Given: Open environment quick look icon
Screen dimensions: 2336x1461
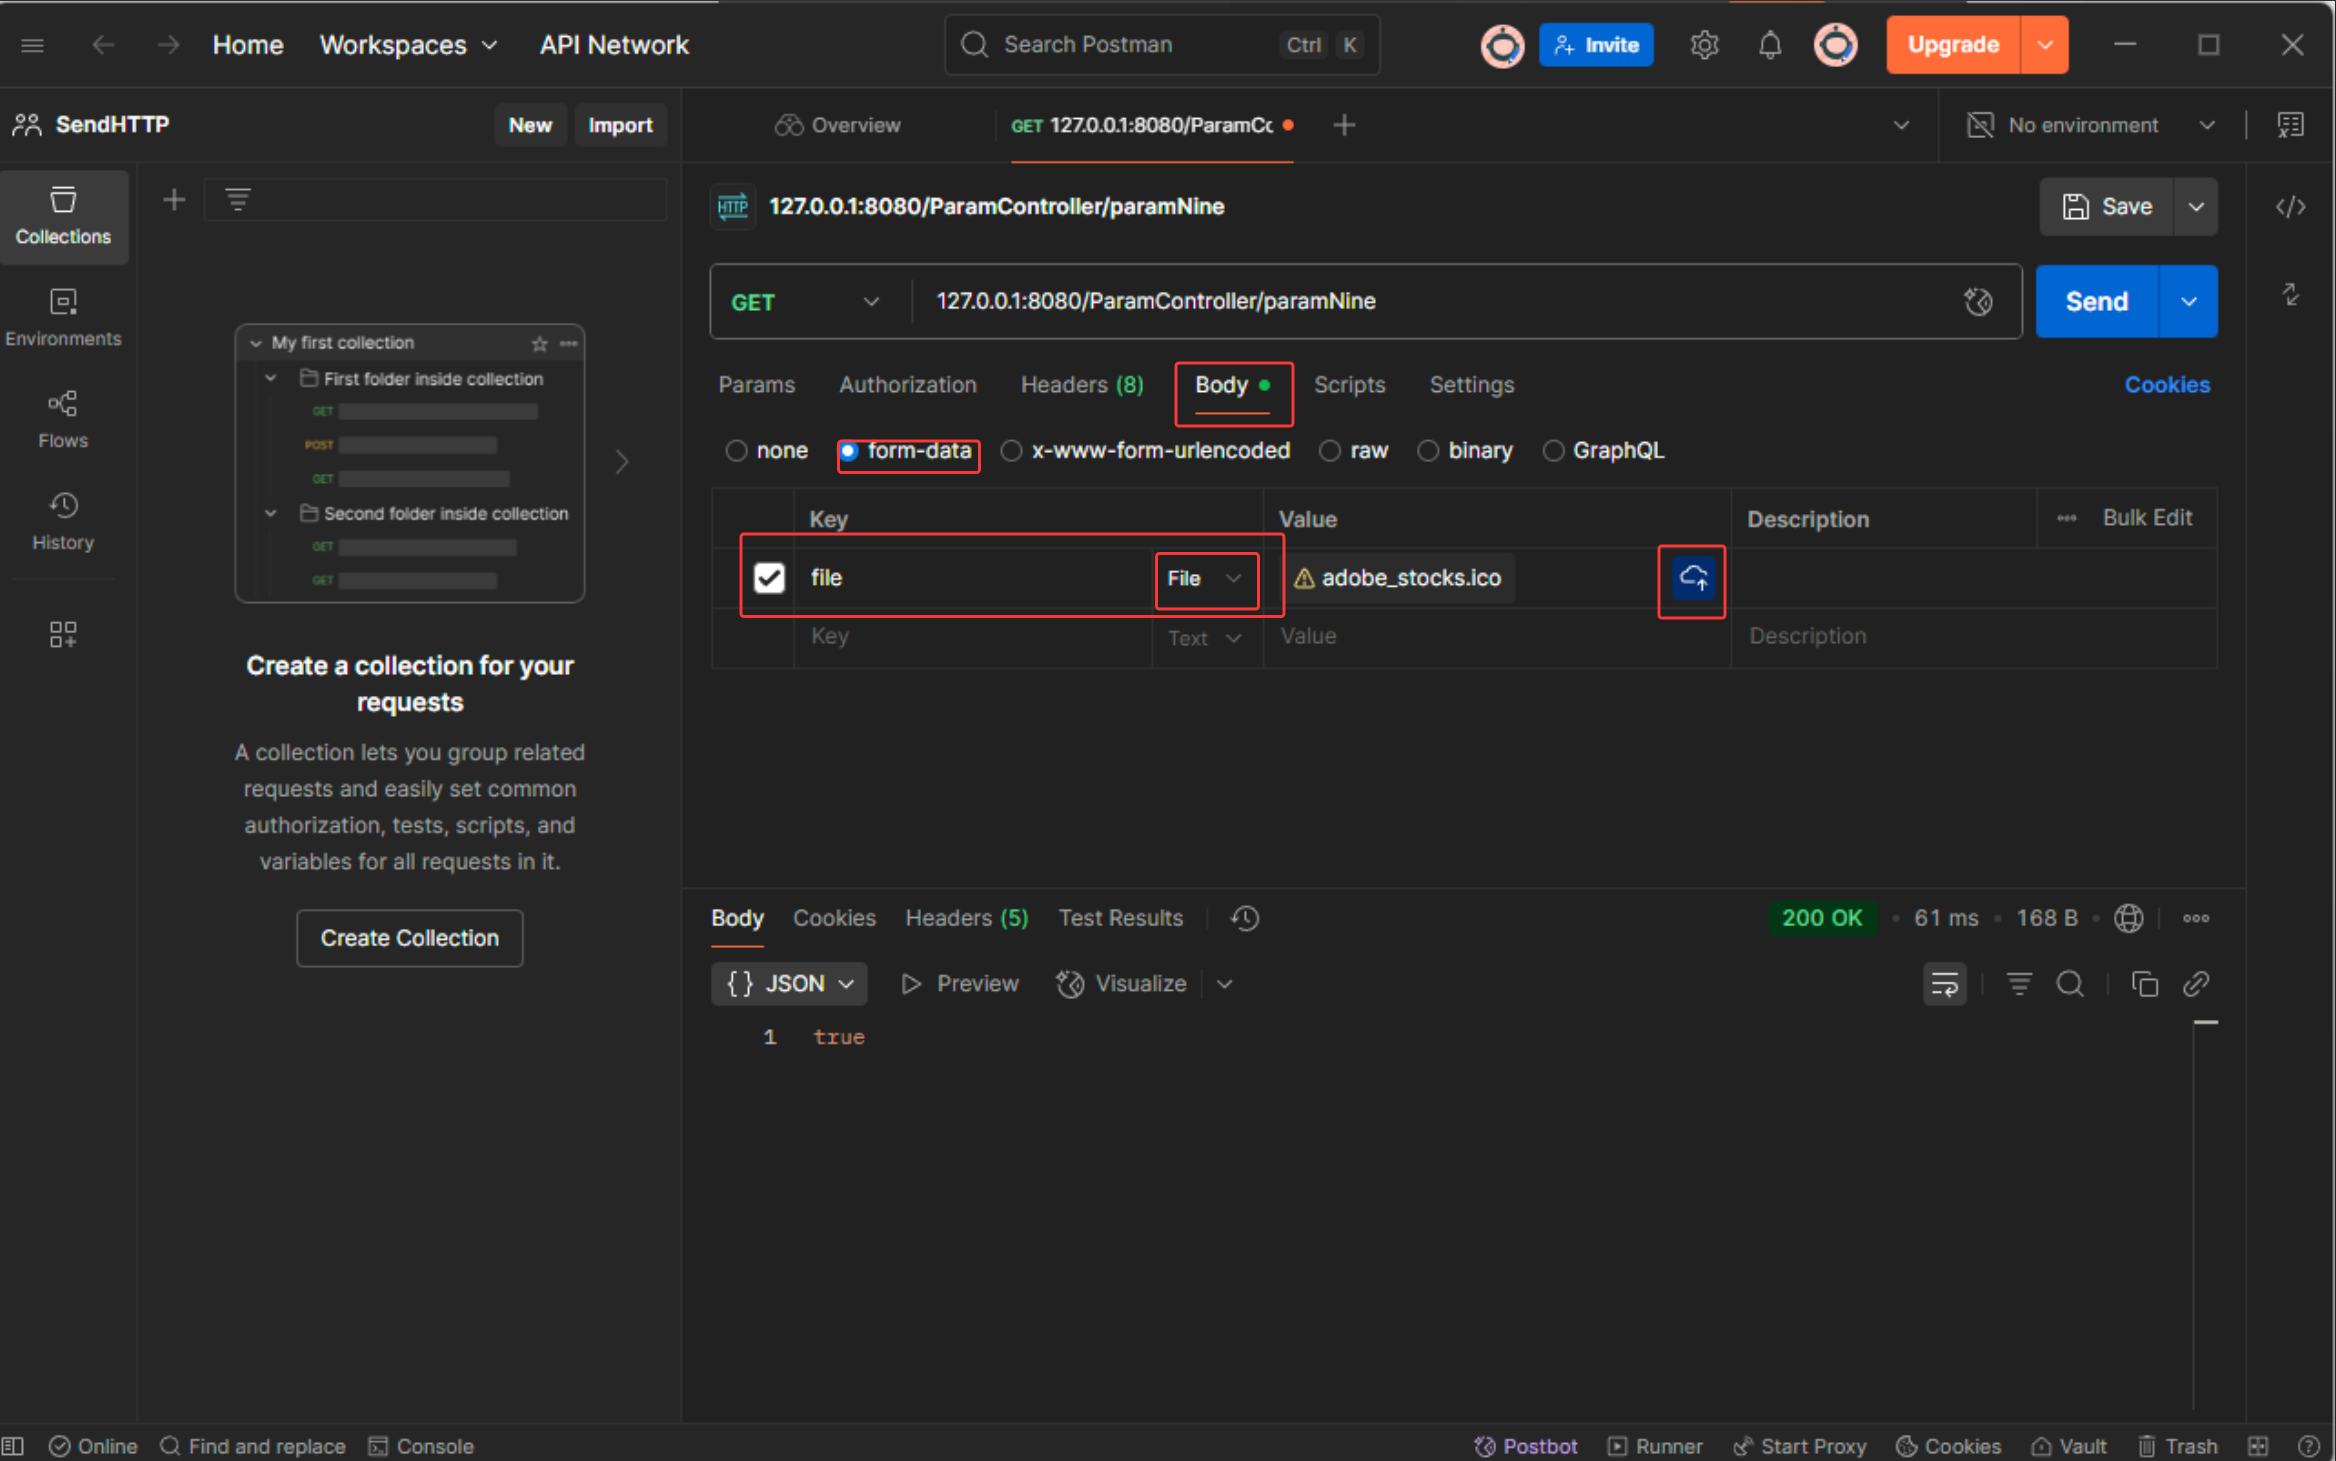Looking at the screenshot, I should pyautogui.click(x=2290, y=125).
